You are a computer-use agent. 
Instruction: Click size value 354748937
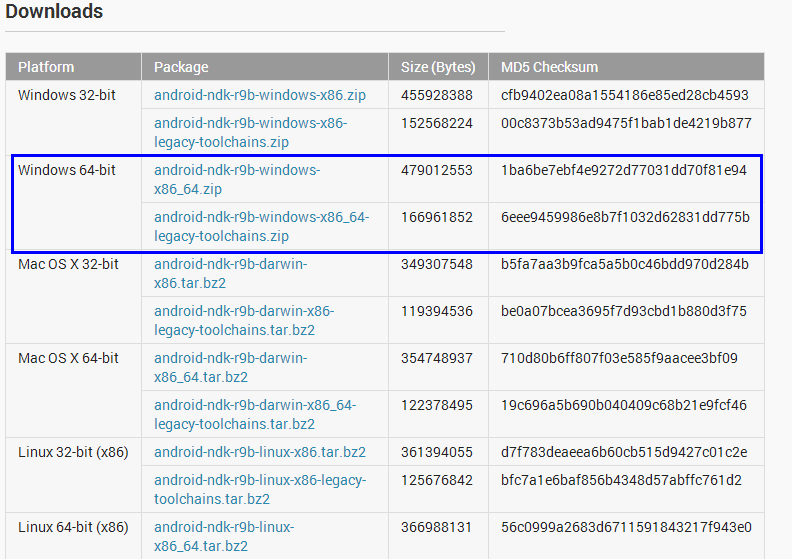[x=437, y=358]
